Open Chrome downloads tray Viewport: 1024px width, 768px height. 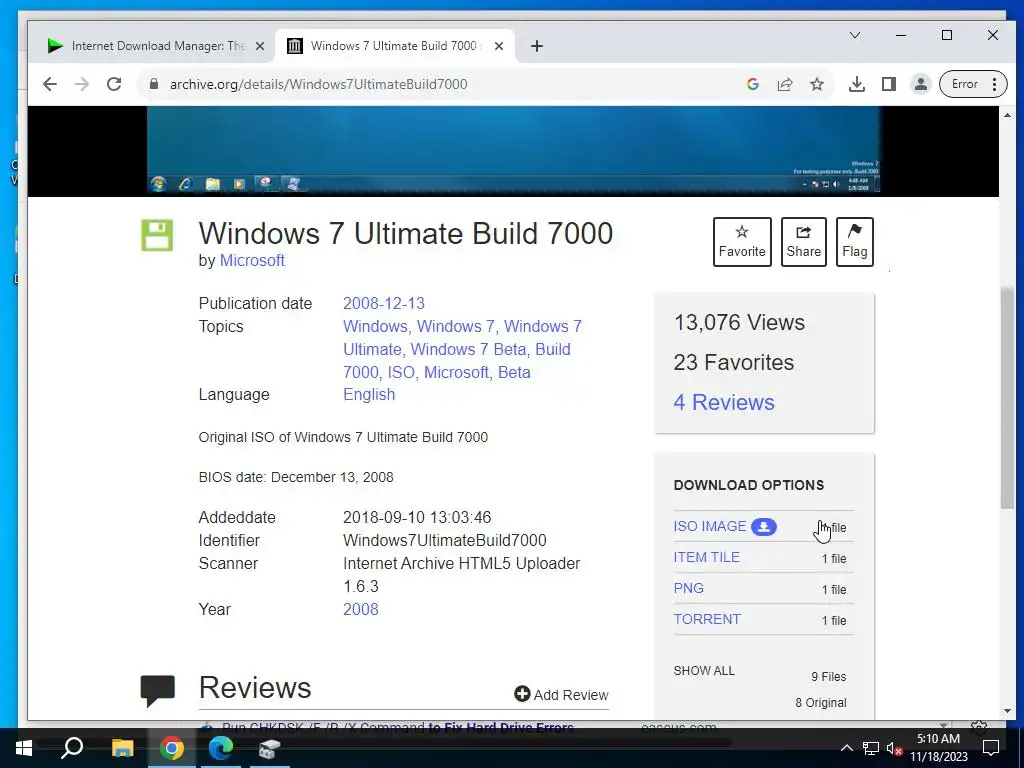point(856,84)
